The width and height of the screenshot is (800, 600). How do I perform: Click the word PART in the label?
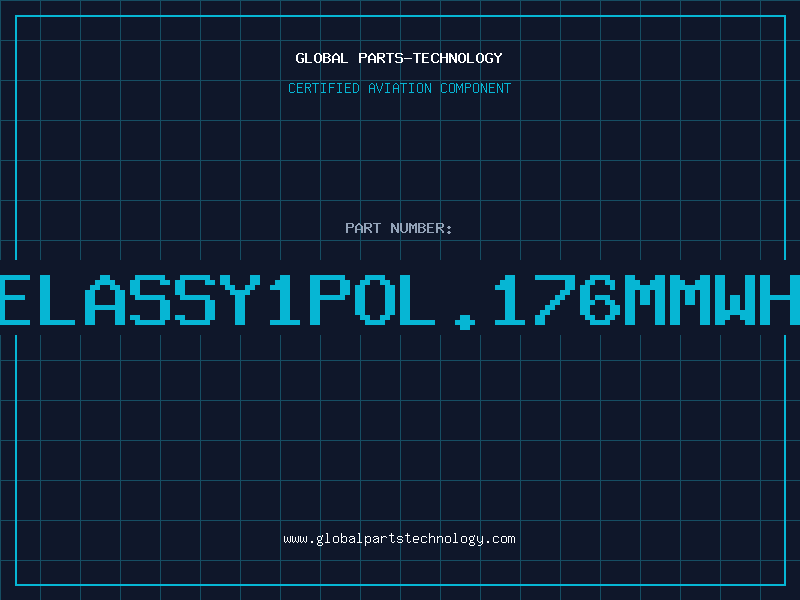click(x=363, y=228)
